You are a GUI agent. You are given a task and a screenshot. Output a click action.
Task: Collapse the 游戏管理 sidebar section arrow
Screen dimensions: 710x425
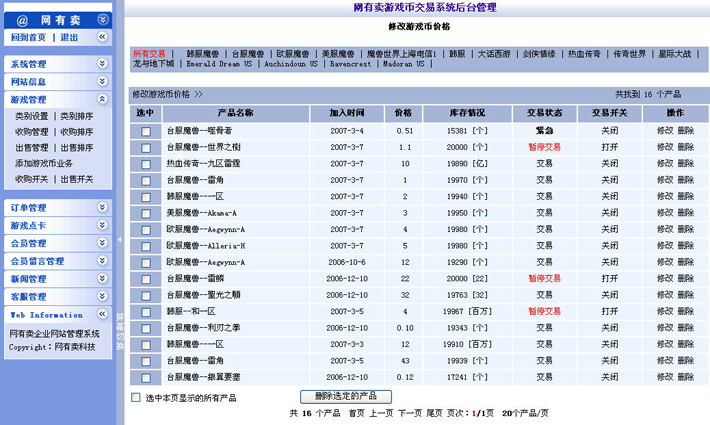click(102, 99)
